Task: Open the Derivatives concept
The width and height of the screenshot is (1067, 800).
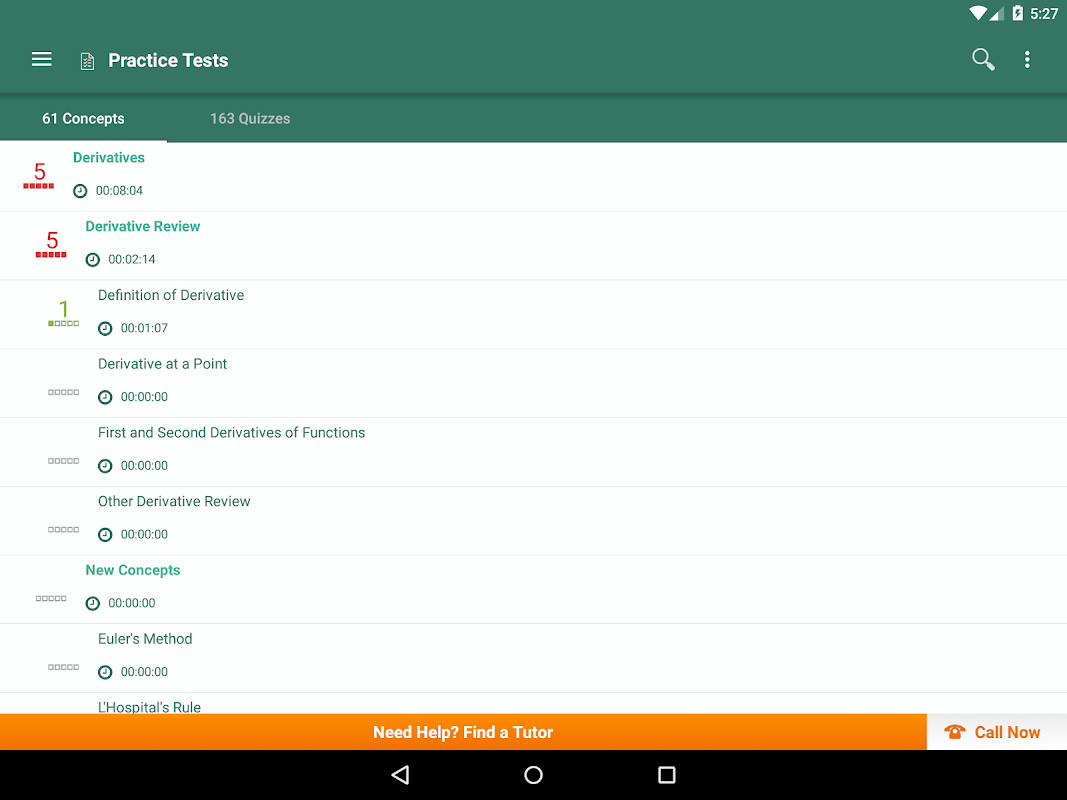Action: pos(534,177)
